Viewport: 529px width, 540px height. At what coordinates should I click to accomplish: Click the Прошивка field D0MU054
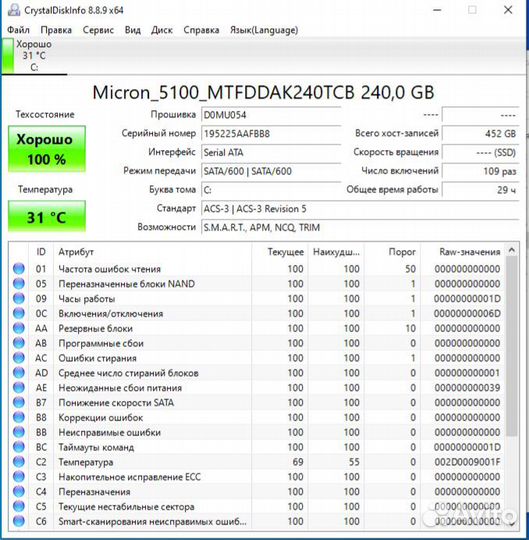click(x=271, y=115)
